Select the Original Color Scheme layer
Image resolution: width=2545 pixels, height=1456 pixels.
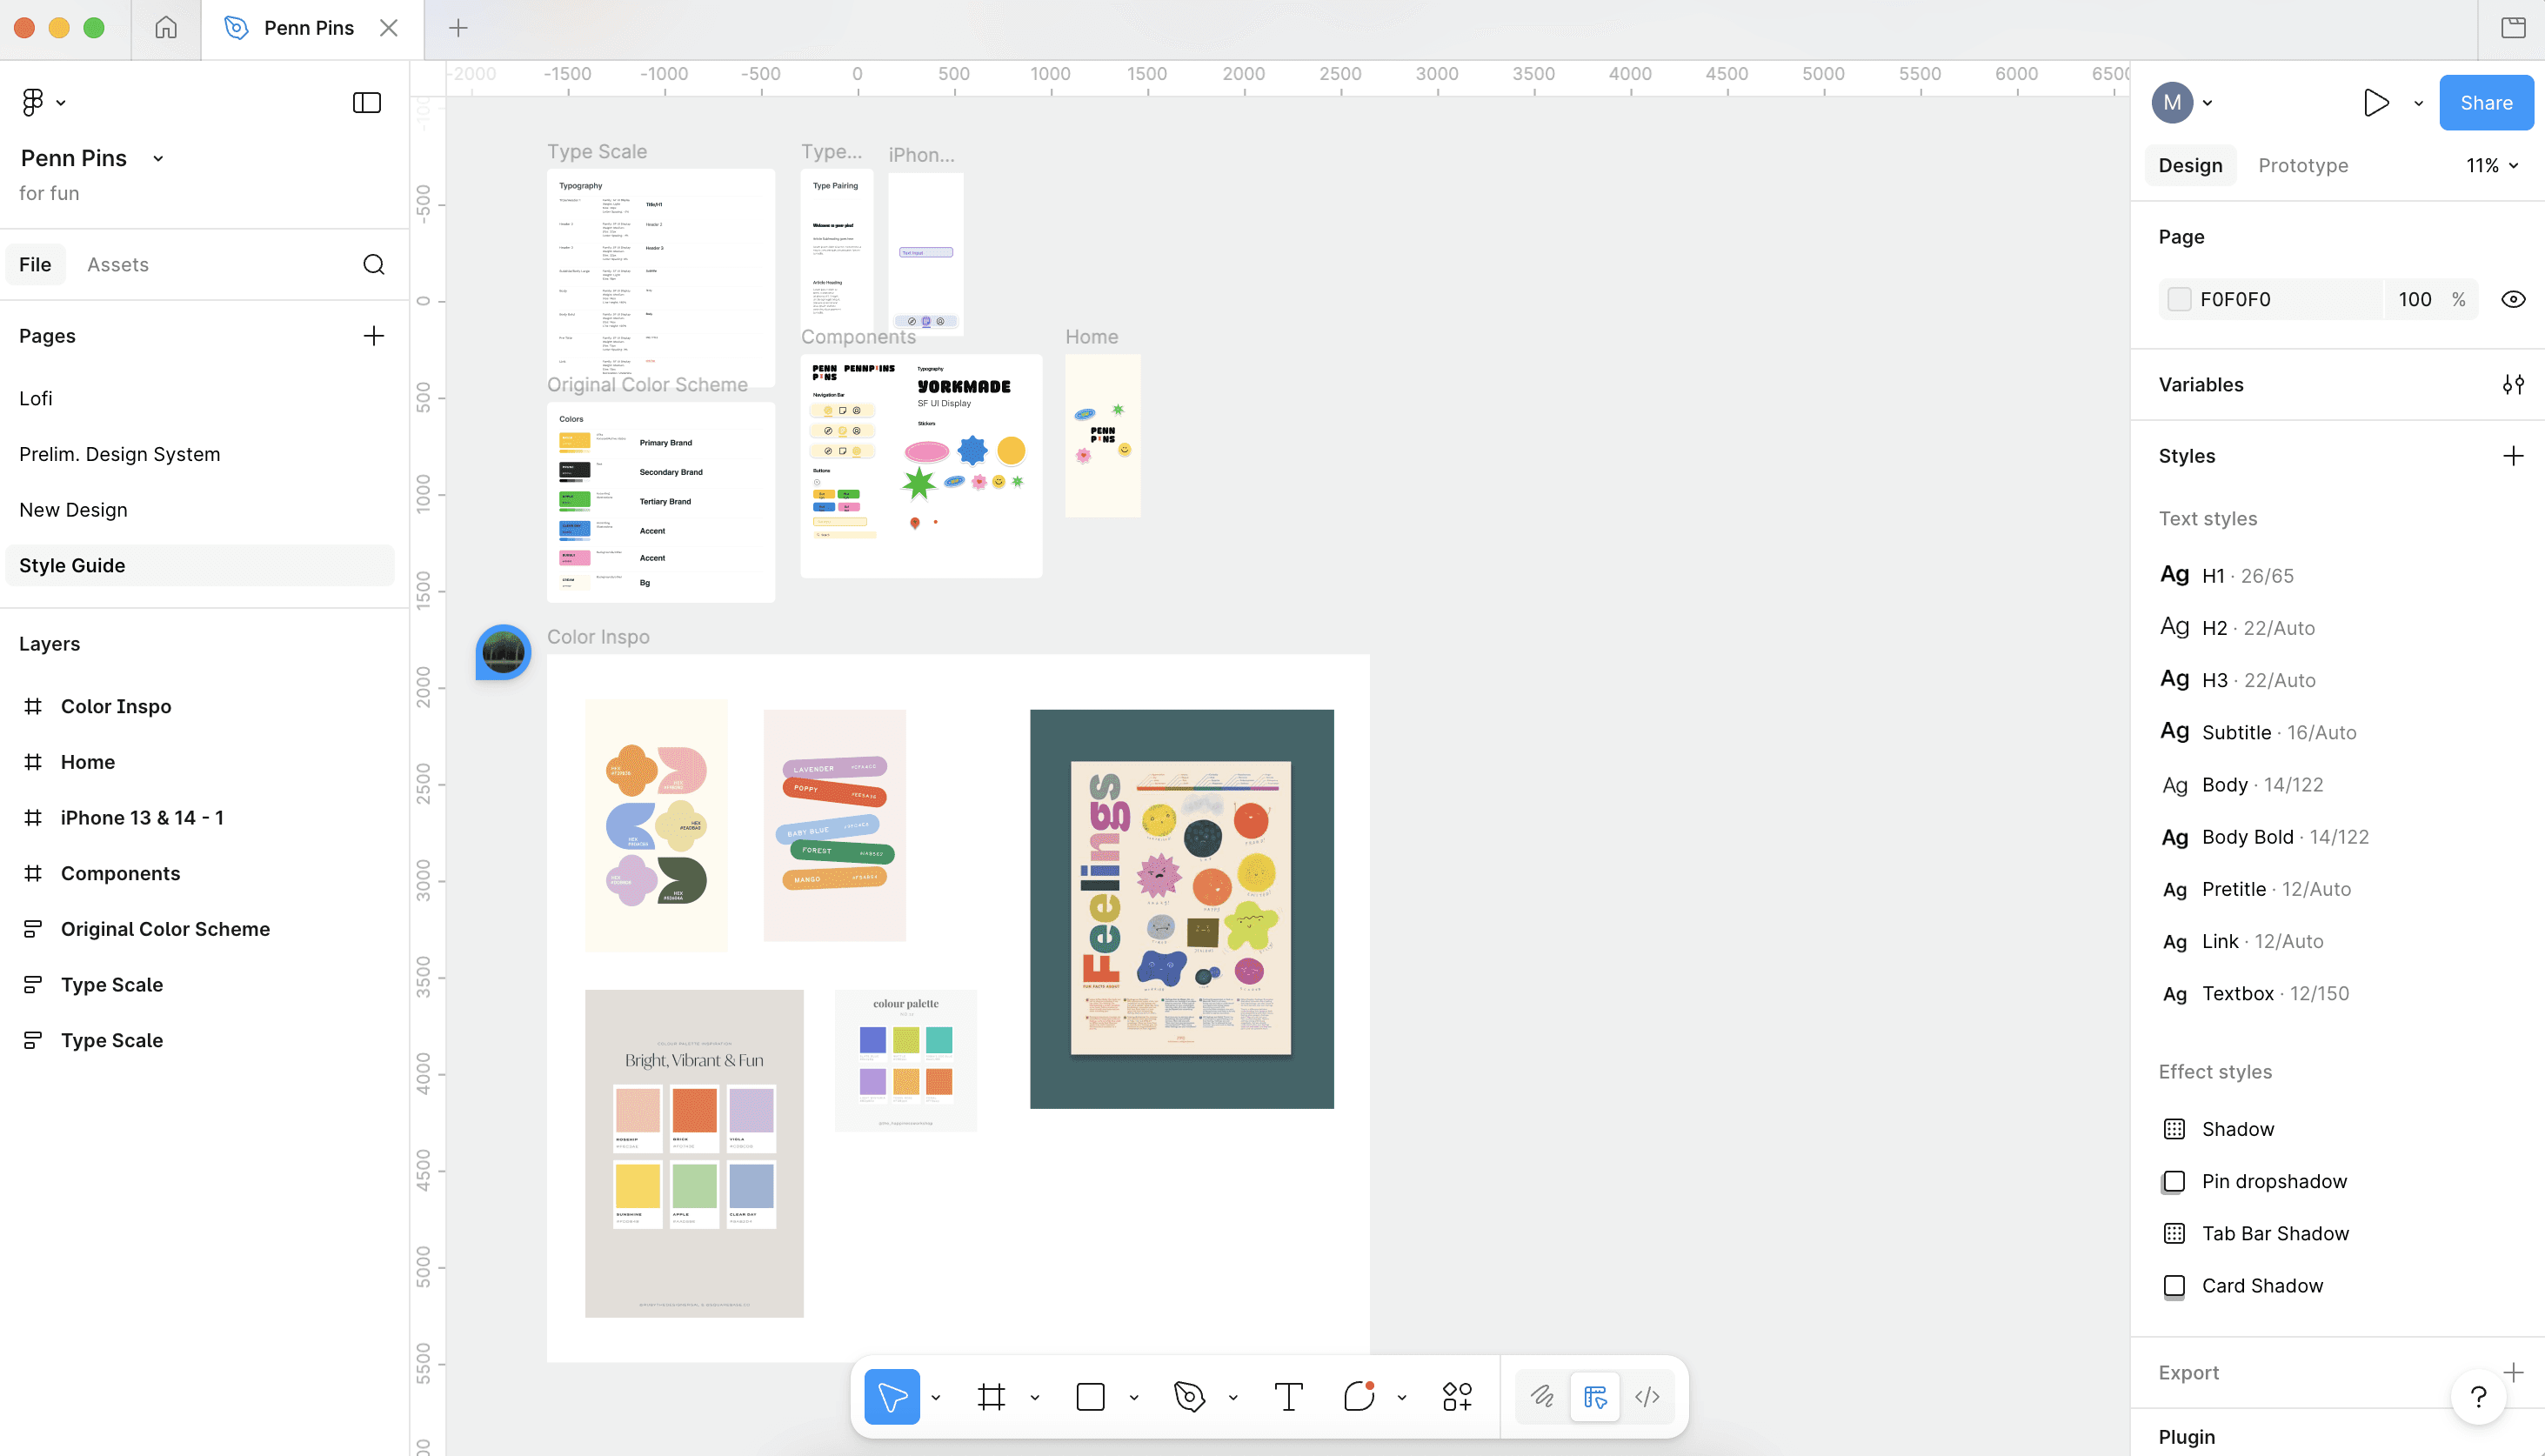click(165, 928)
